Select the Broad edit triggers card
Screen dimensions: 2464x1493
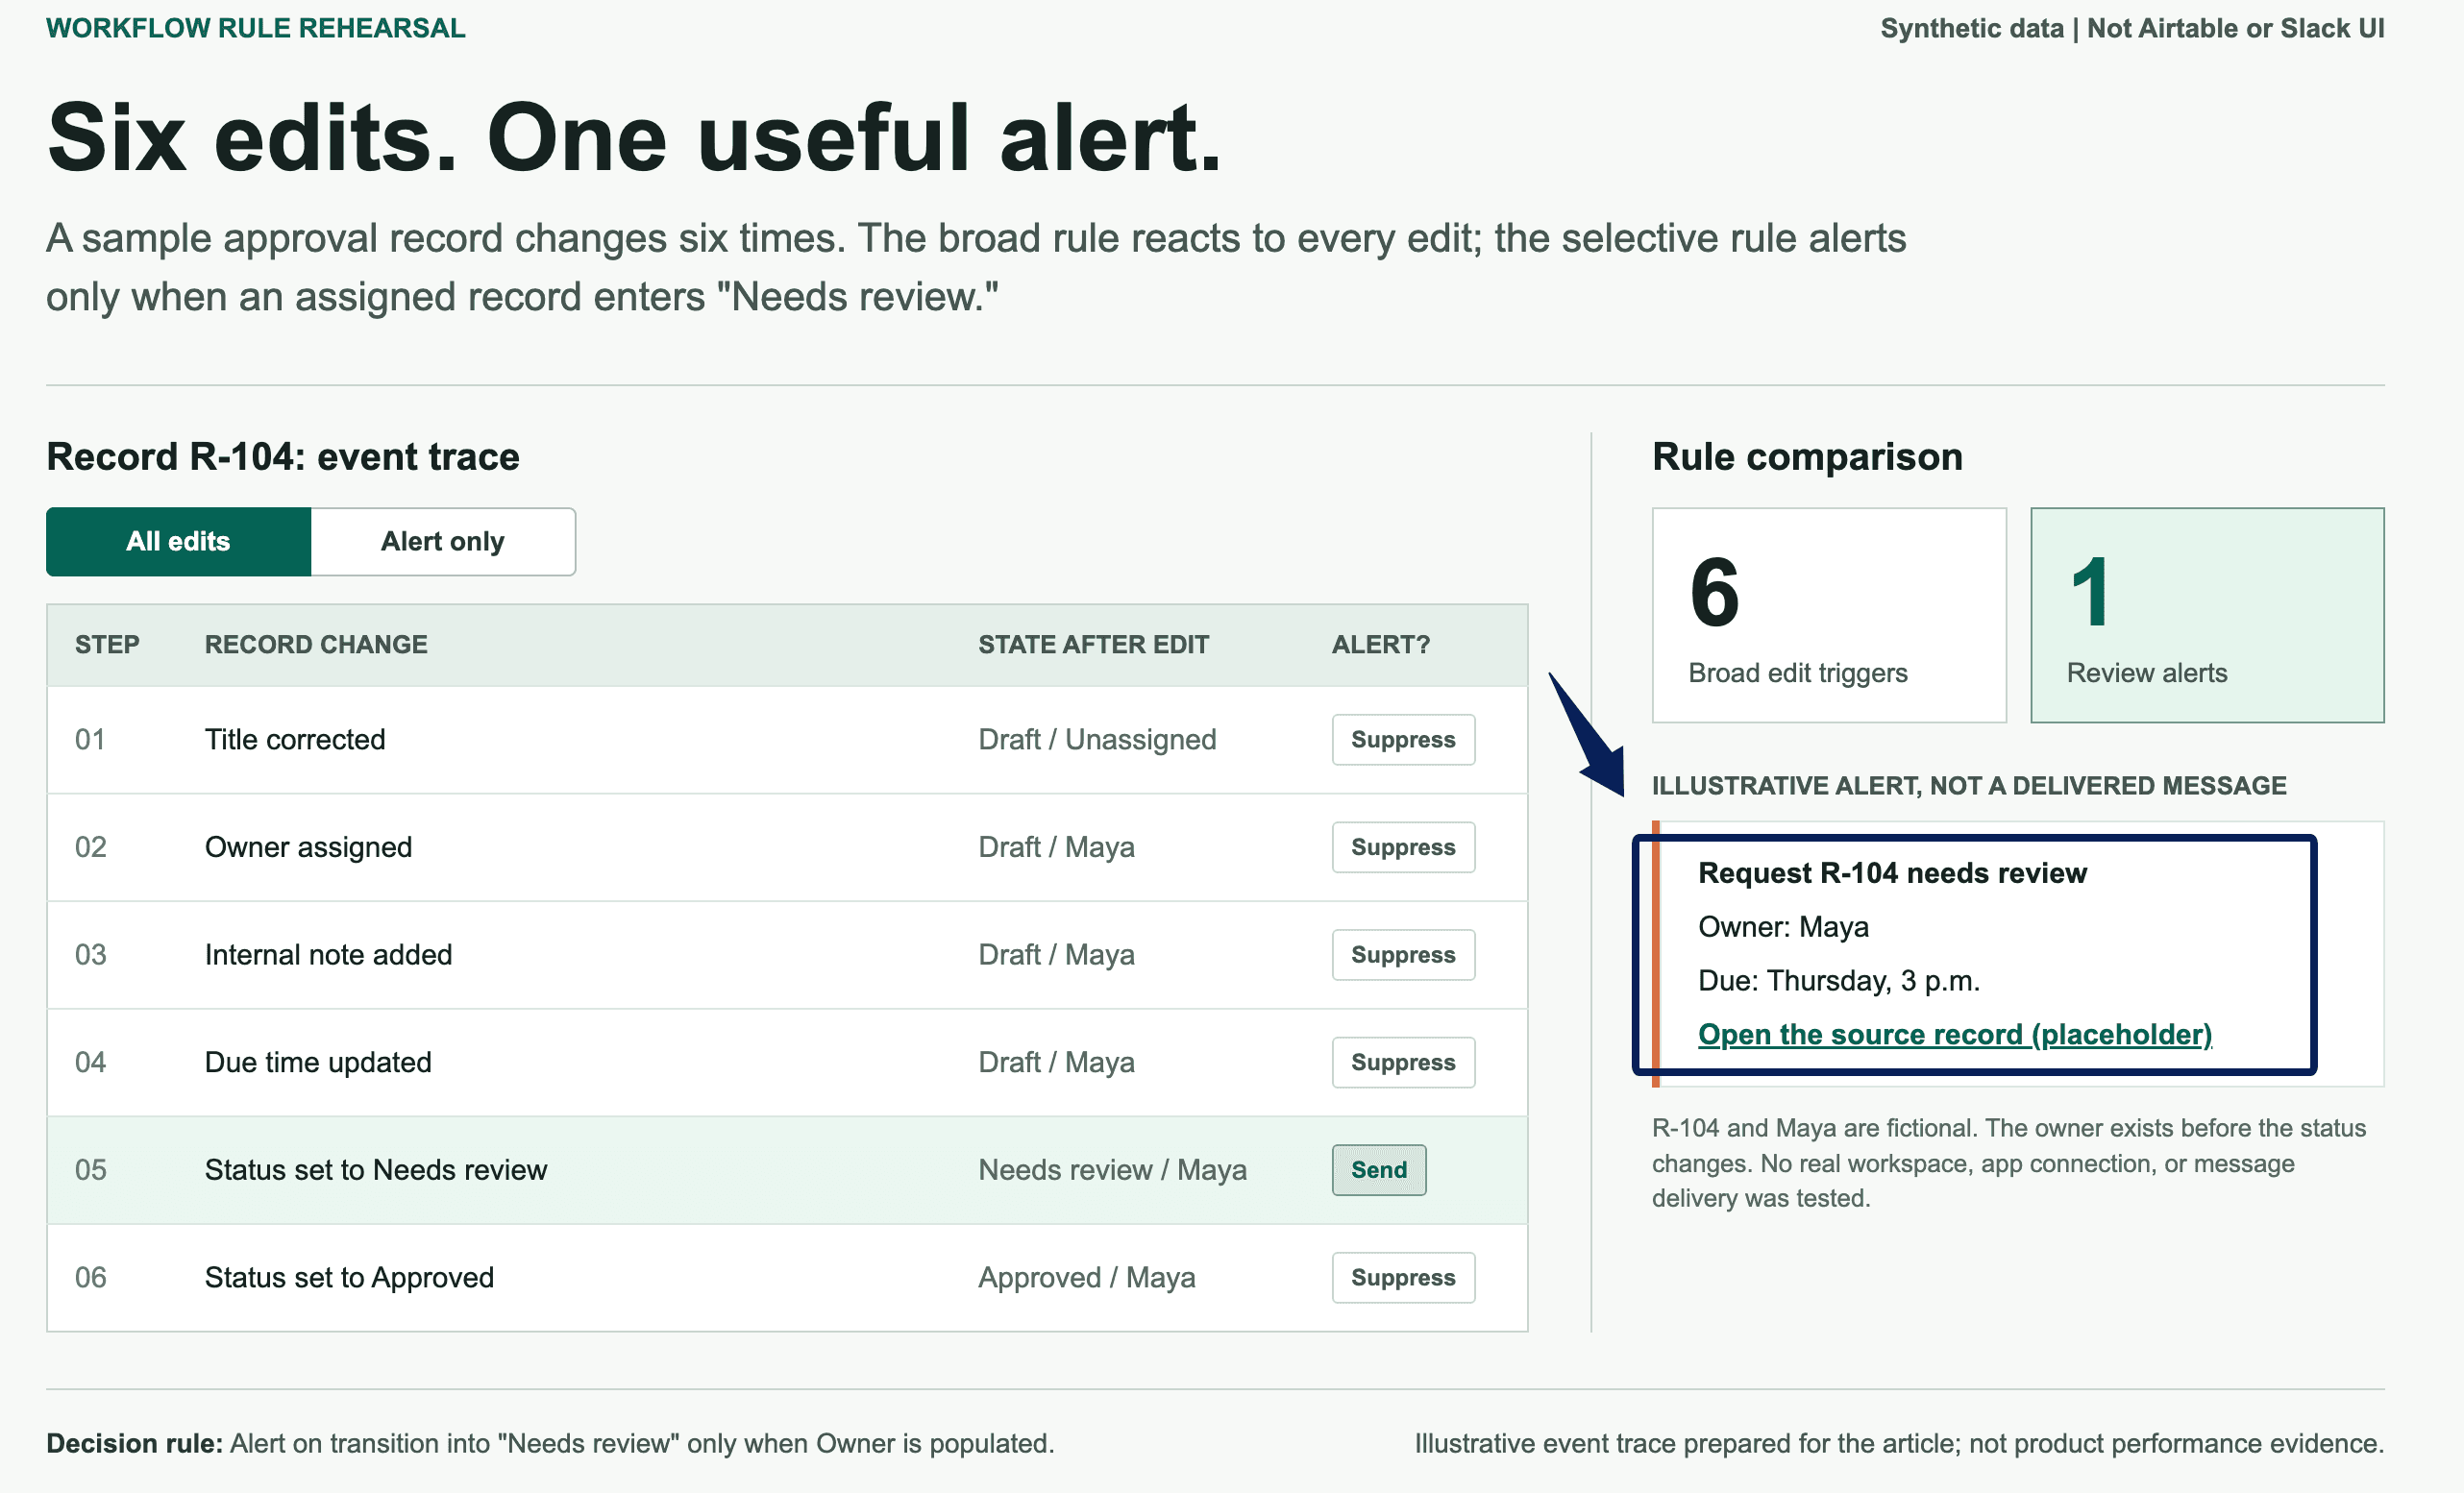(1829, 615)
